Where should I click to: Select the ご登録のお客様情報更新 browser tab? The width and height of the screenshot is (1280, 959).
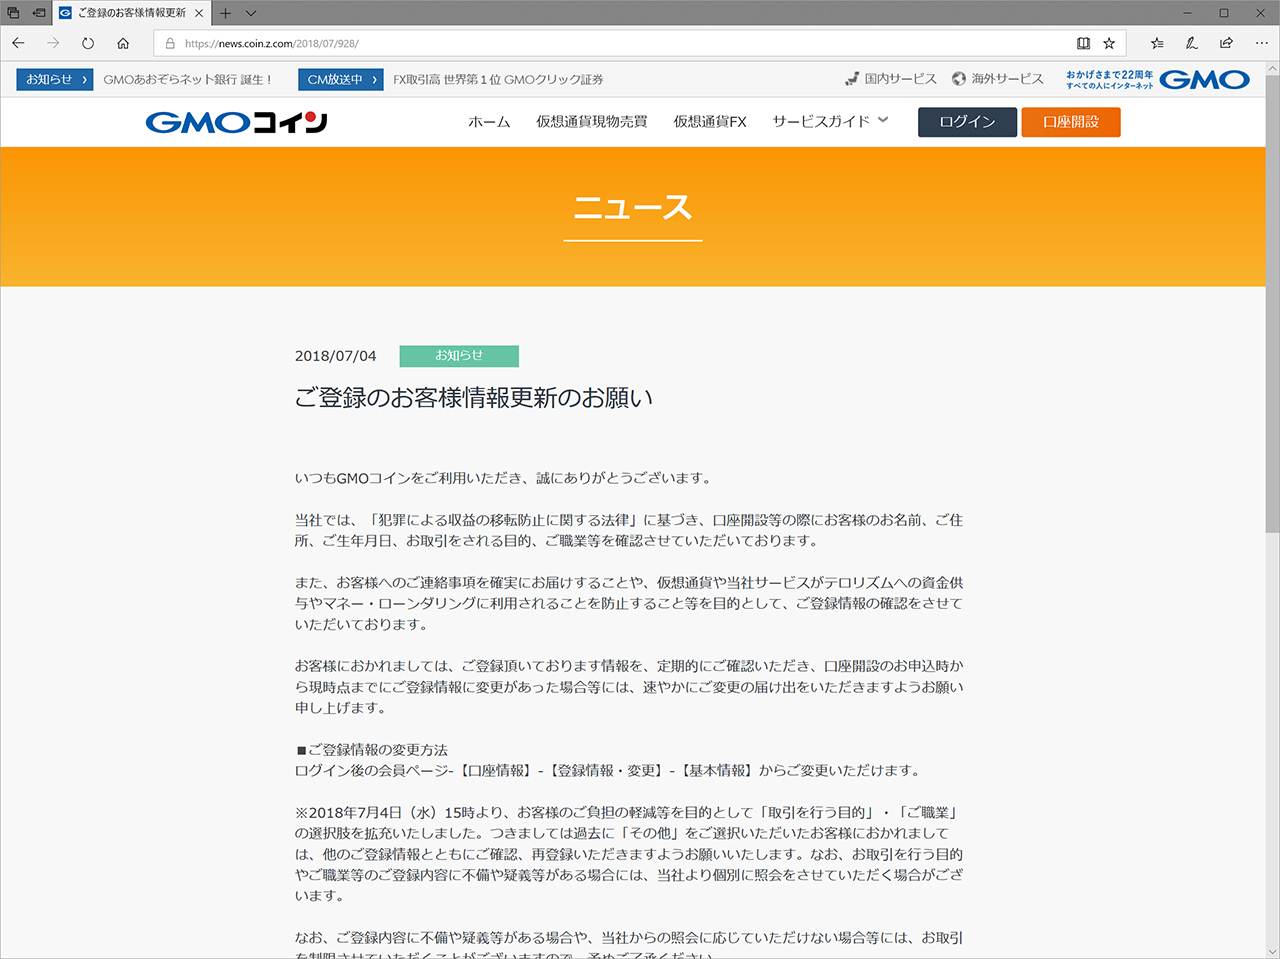(x=128, y=14)
